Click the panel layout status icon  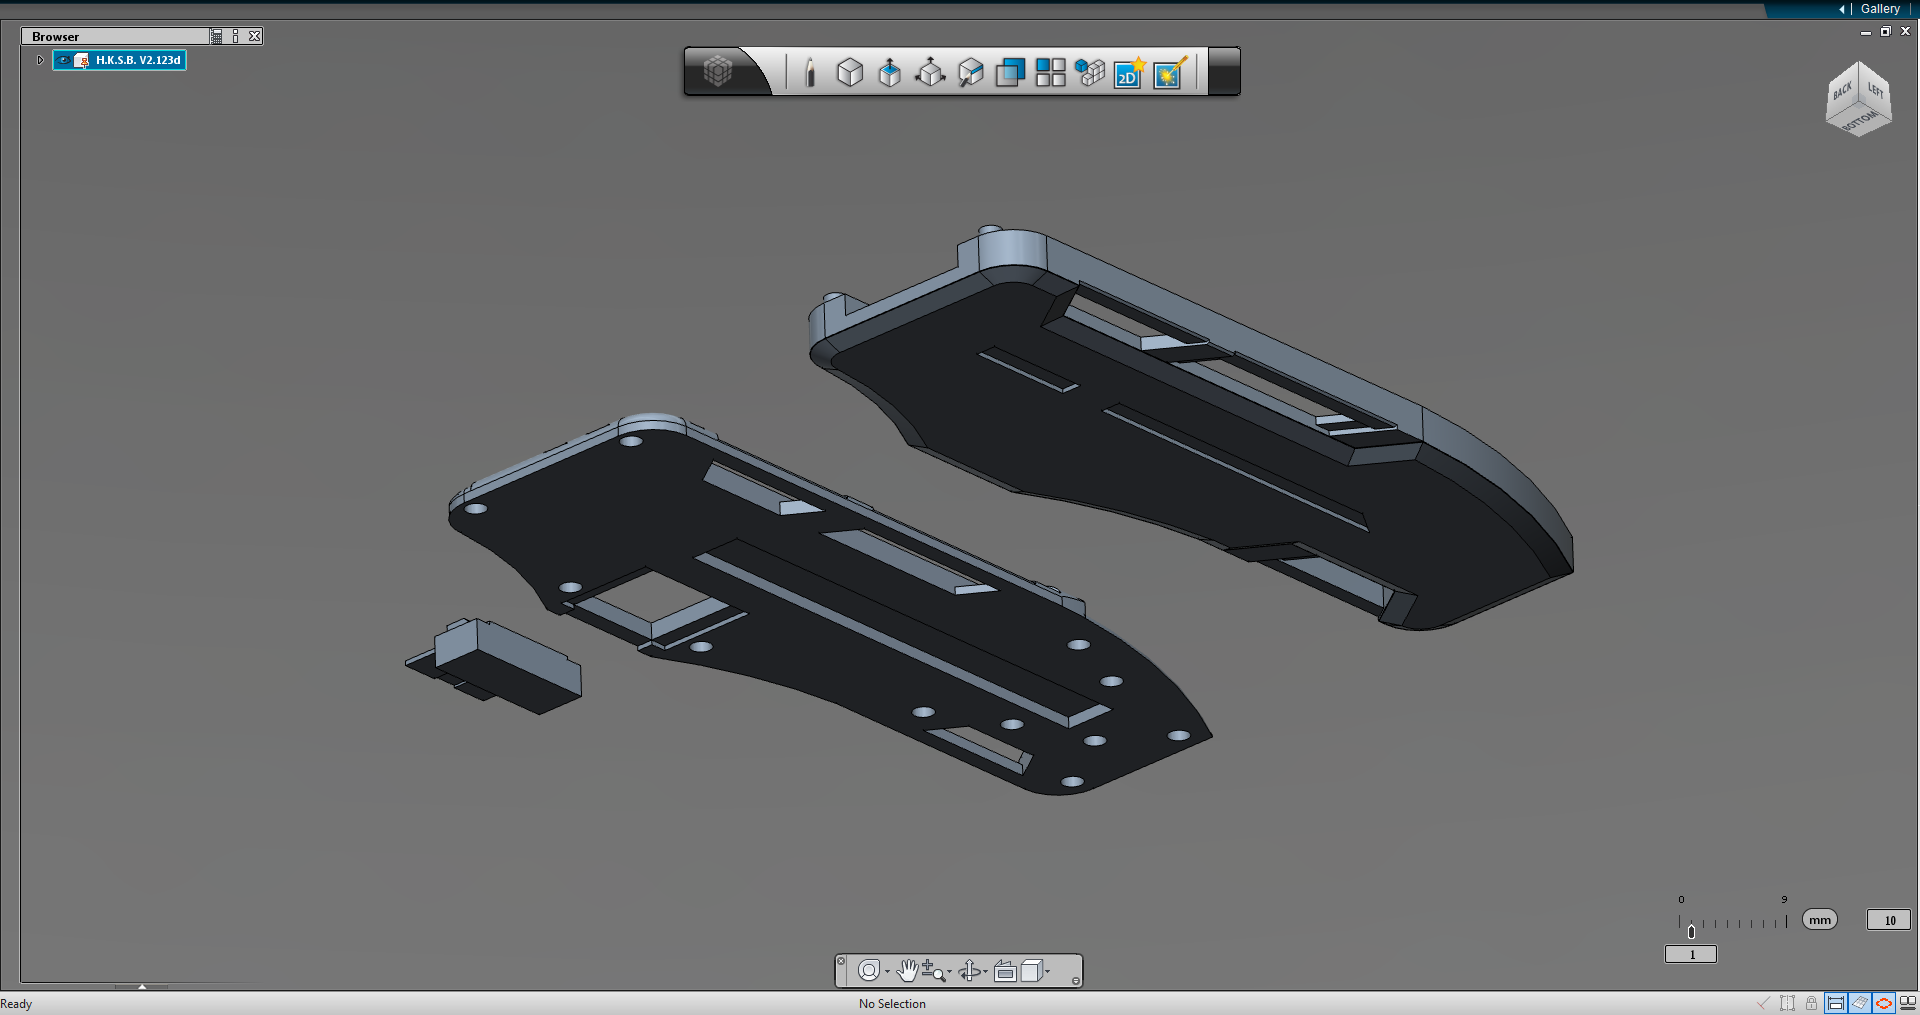coord(1908,1003)
